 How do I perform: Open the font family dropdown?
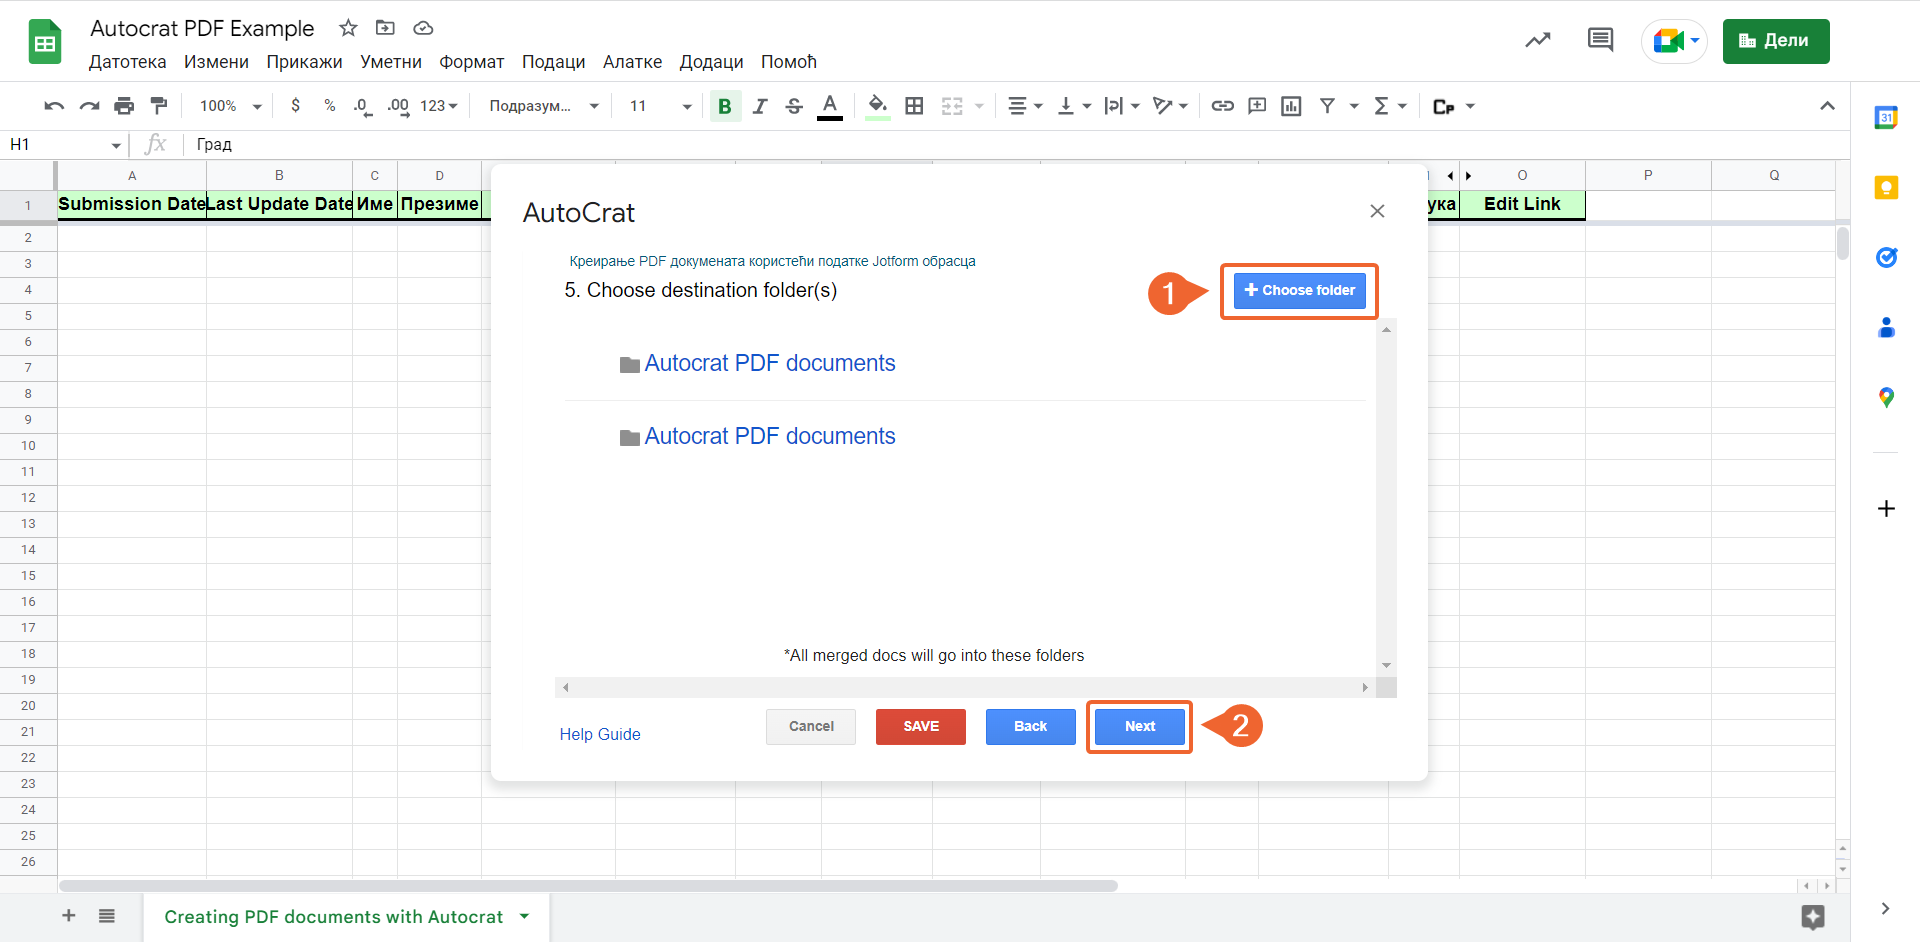[543, 106]
